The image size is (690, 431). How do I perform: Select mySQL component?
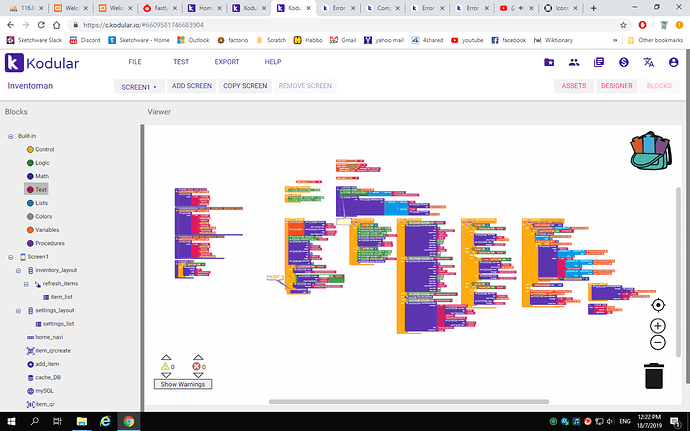tap(40, 391)
